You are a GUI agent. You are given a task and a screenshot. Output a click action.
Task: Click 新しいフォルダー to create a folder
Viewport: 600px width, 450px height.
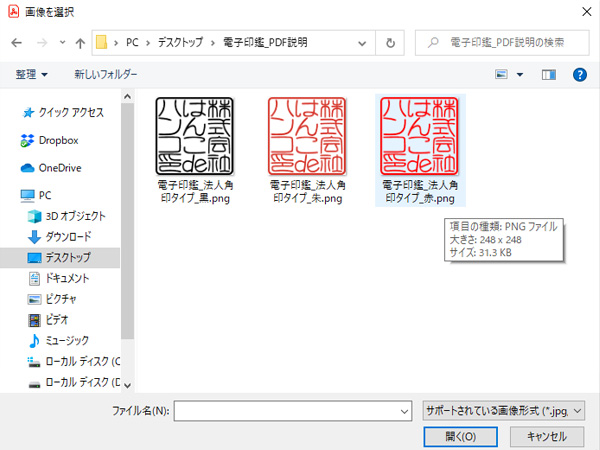click(105, 74)
